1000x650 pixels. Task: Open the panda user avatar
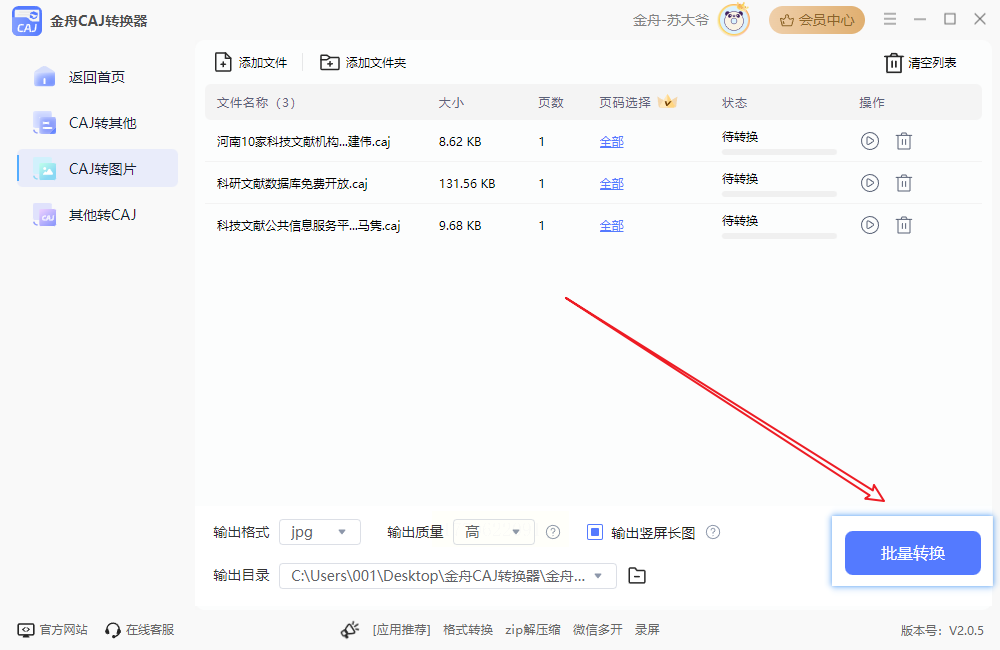point(734,20)
